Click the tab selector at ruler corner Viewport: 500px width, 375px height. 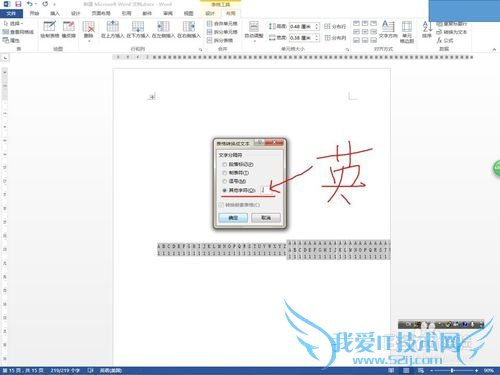pyautogui.click(x=5, y=58)
